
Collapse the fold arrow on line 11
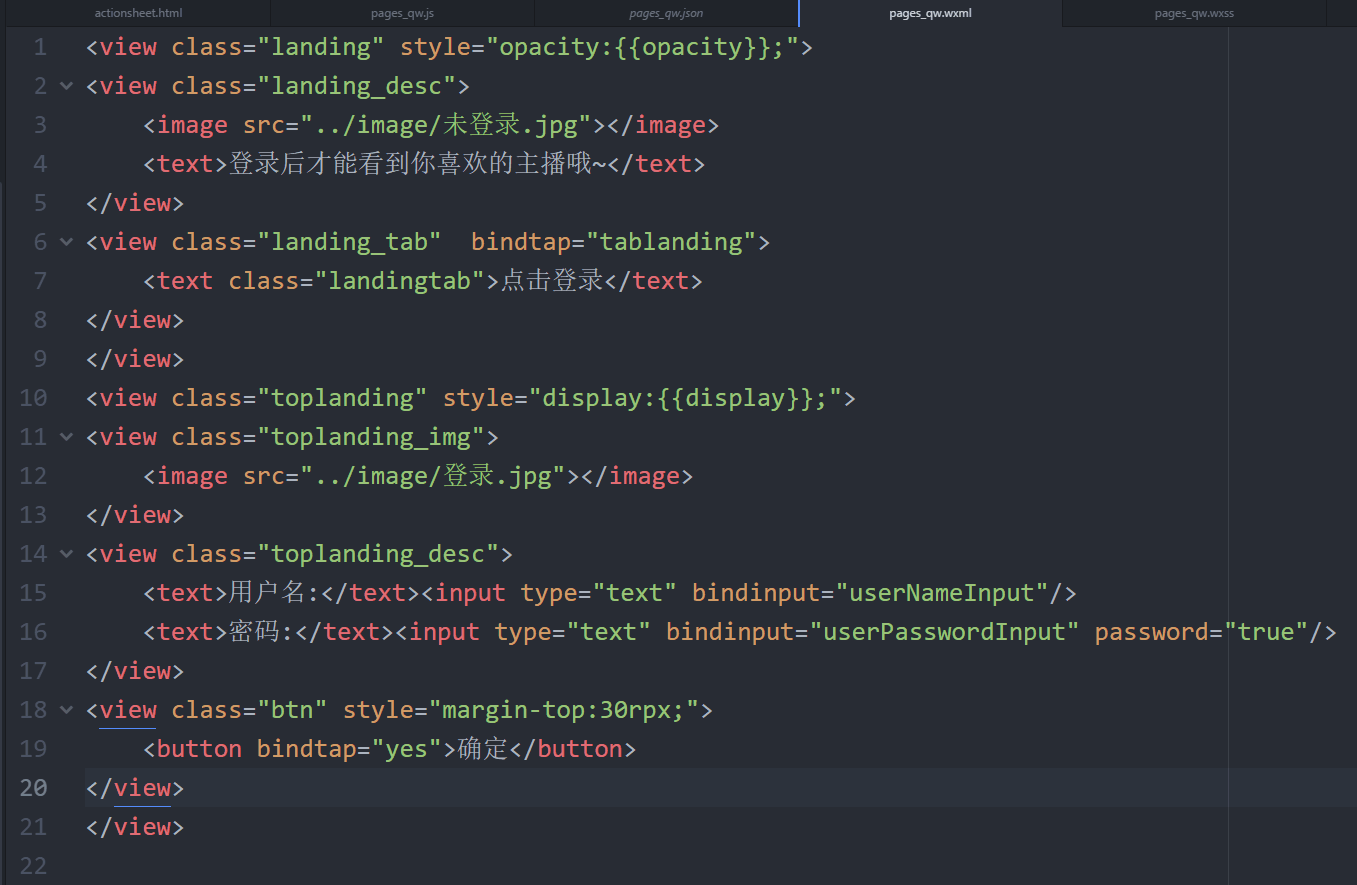(67, 437)
